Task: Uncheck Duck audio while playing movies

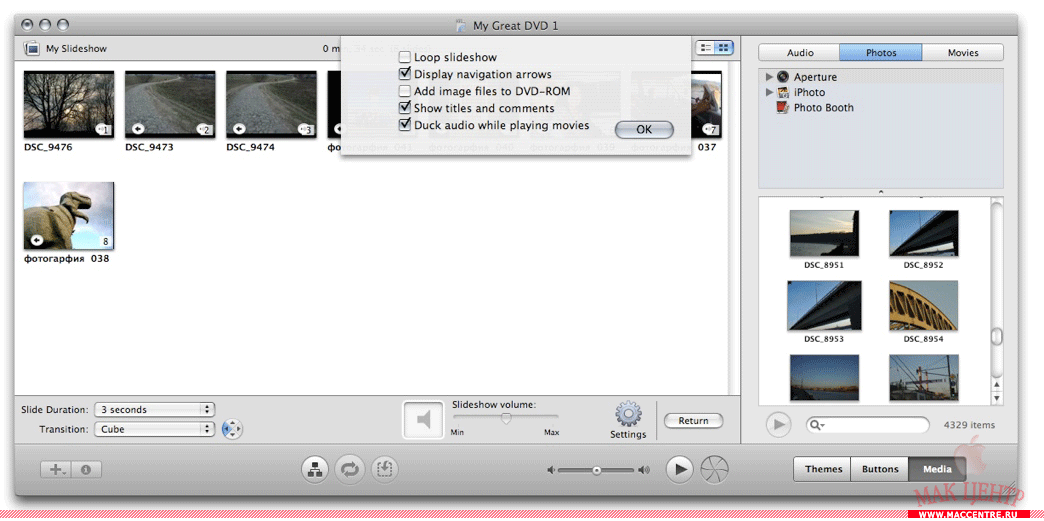Action: point(405,125)
